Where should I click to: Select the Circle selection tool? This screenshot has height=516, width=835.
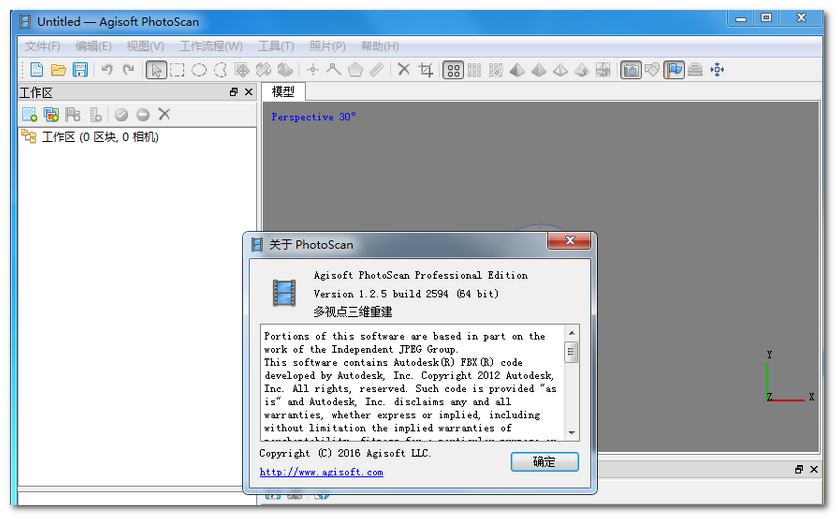pos(199,70)
